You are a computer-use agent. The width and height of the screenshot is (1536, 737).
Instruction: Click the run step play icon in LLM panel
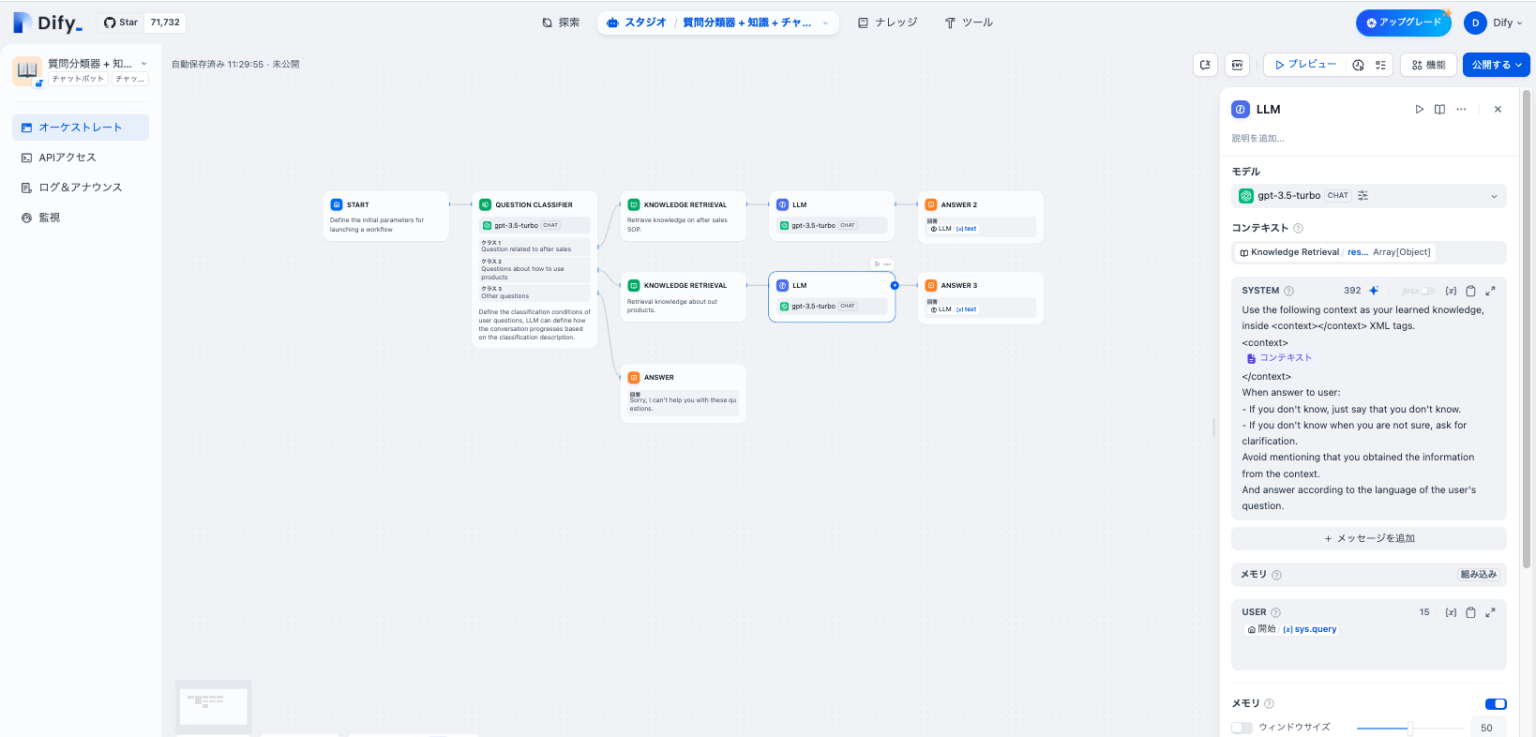coord(1419,109)
